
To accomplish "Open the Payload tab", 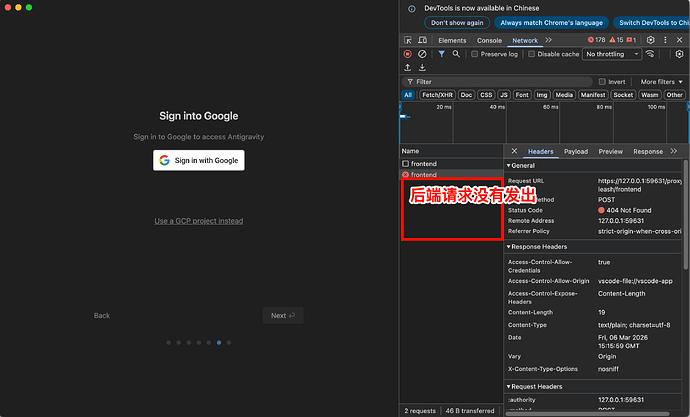I will click(x=576, y=151).
